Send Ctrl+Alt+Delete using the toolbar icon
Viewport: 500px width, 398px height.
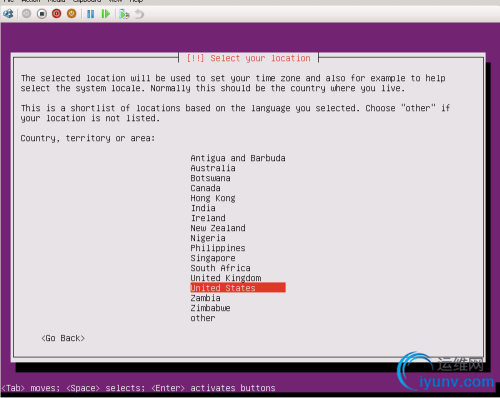pyautogui.click(x=8, y=14)
